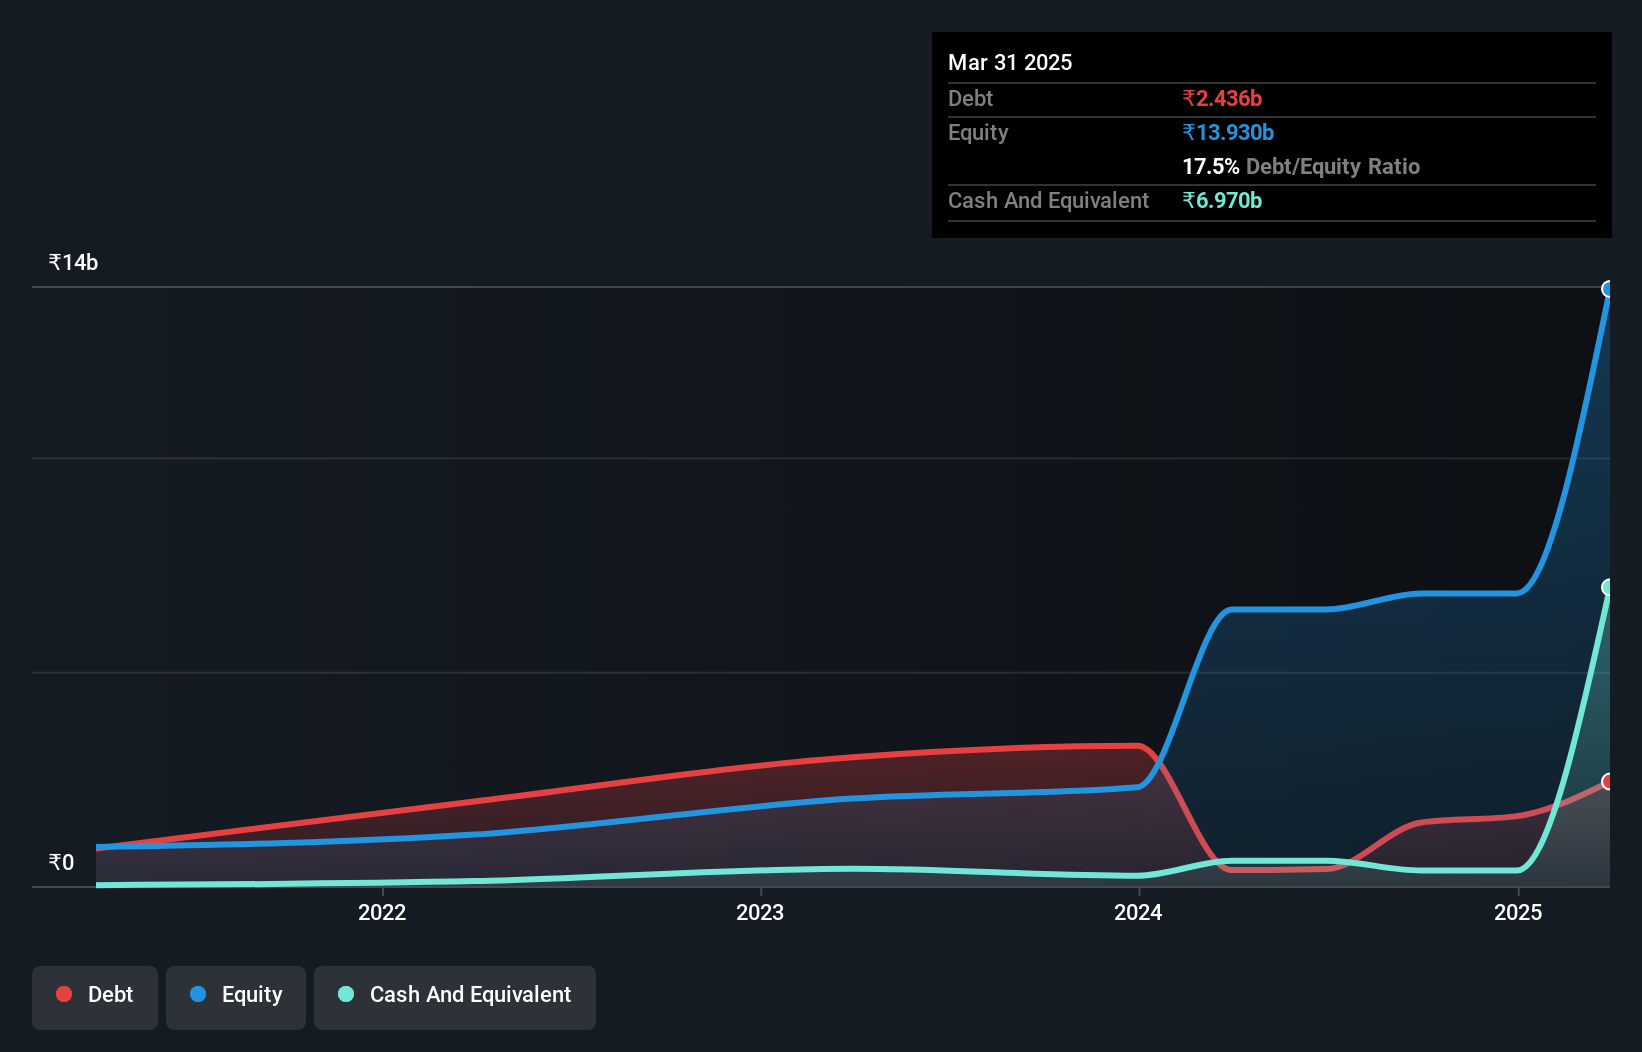Click the ₹0 y-axis label
Screen dimensions: 1642x1052
pos(61,862)
